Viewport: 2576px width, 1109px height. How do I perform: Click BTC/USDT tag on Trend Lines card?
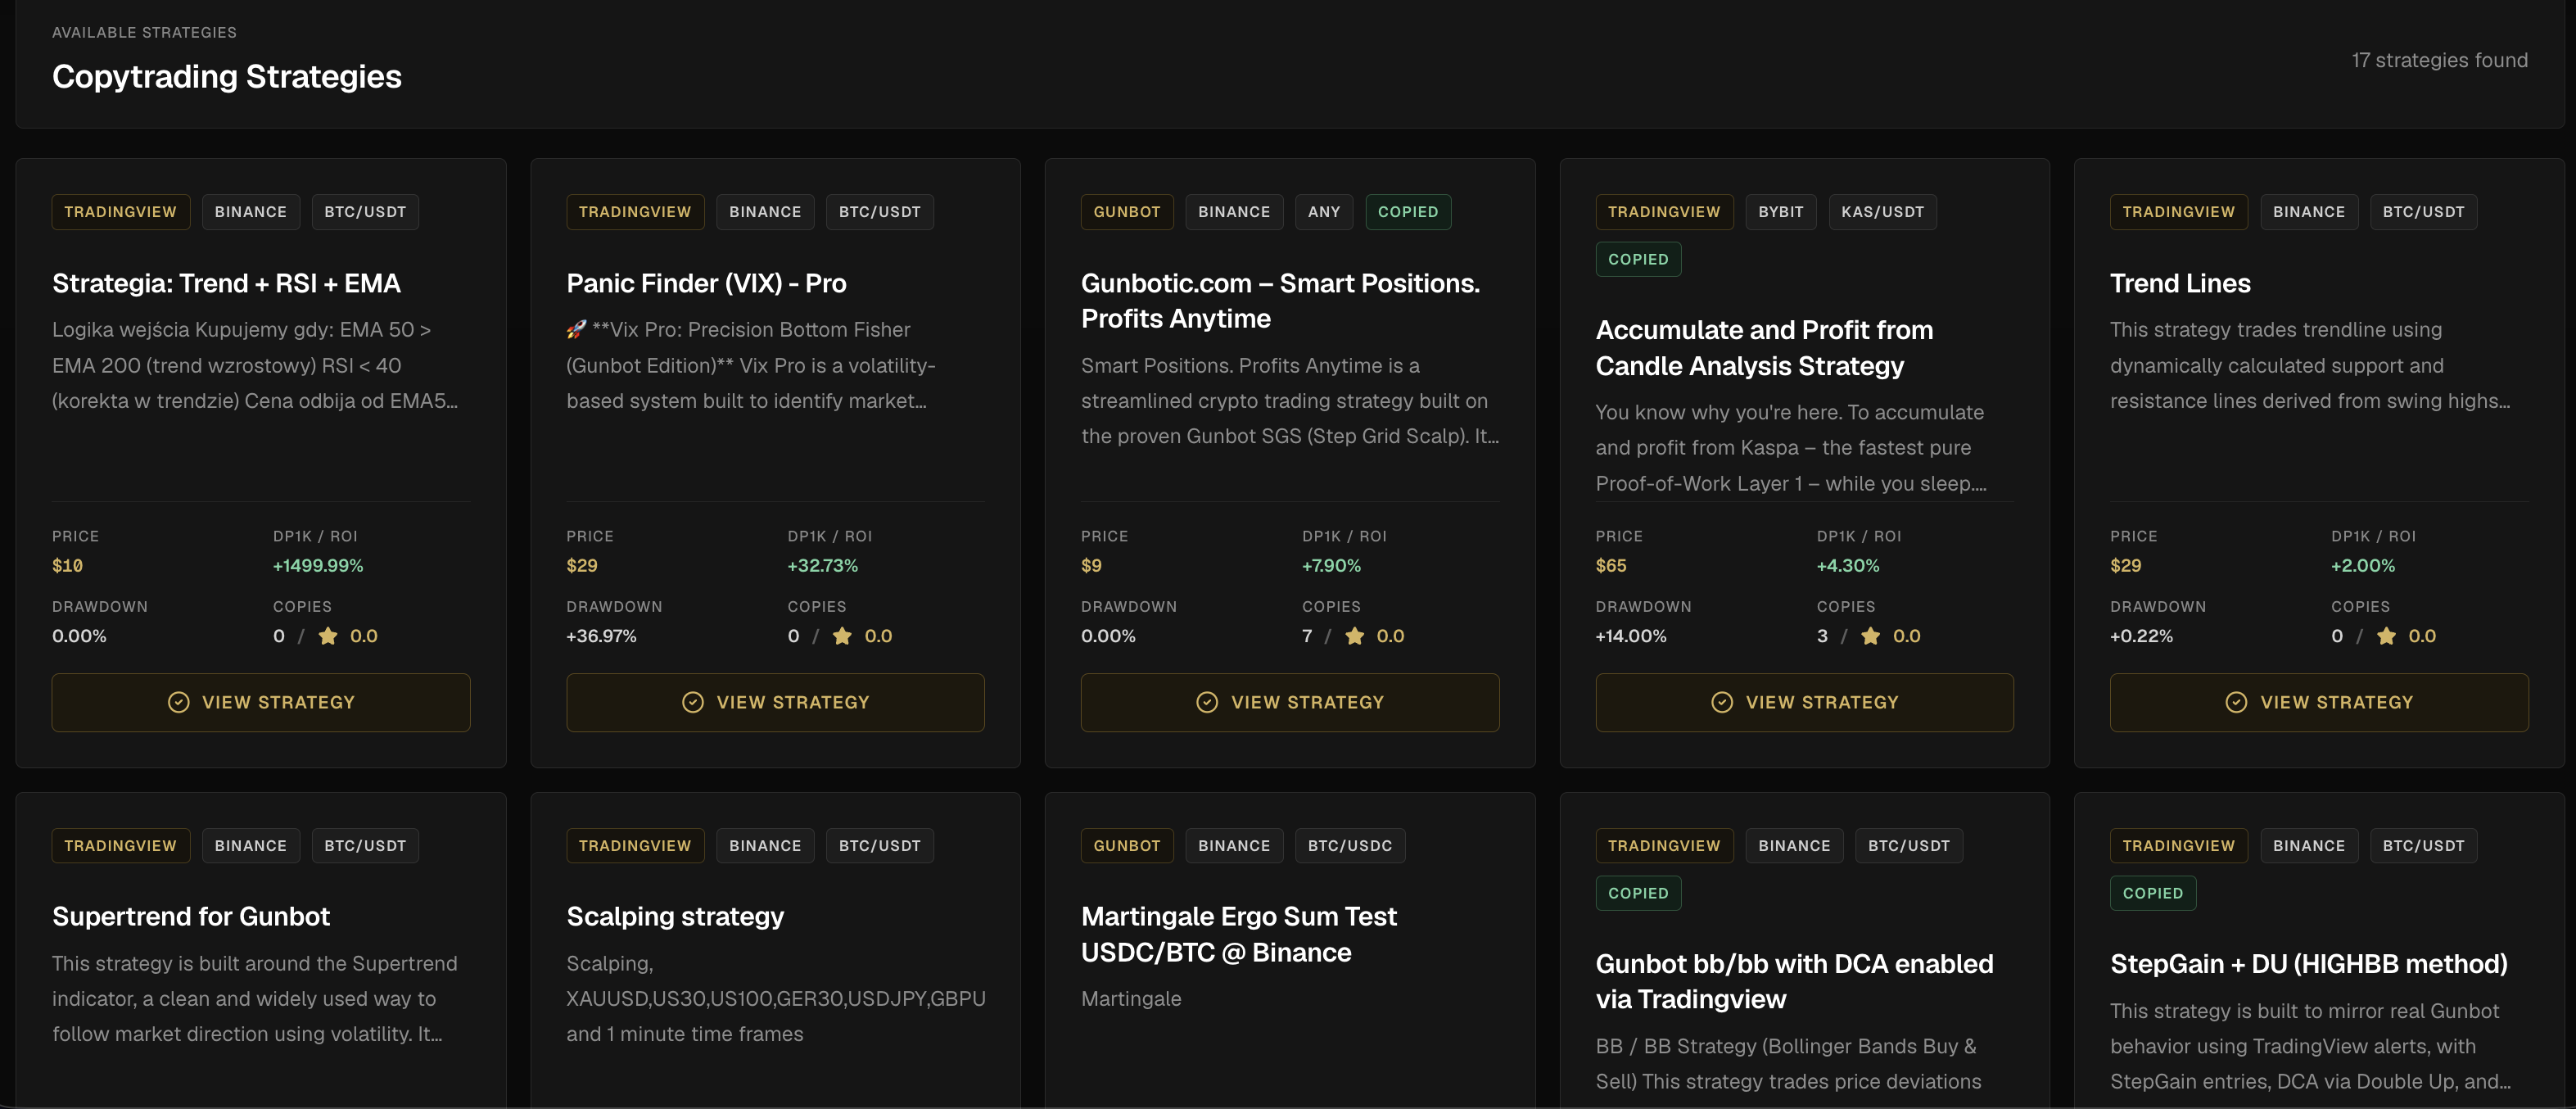2423,212
